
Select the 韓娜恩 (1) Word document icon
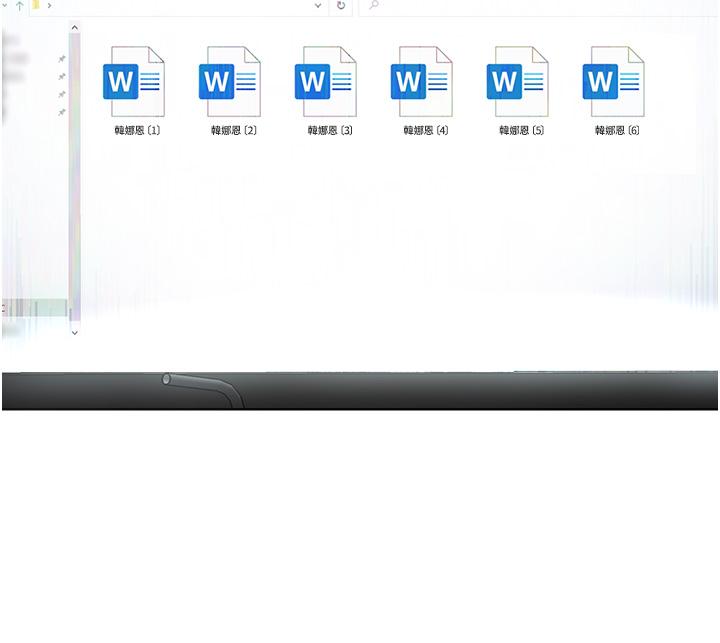click(133, 82)
